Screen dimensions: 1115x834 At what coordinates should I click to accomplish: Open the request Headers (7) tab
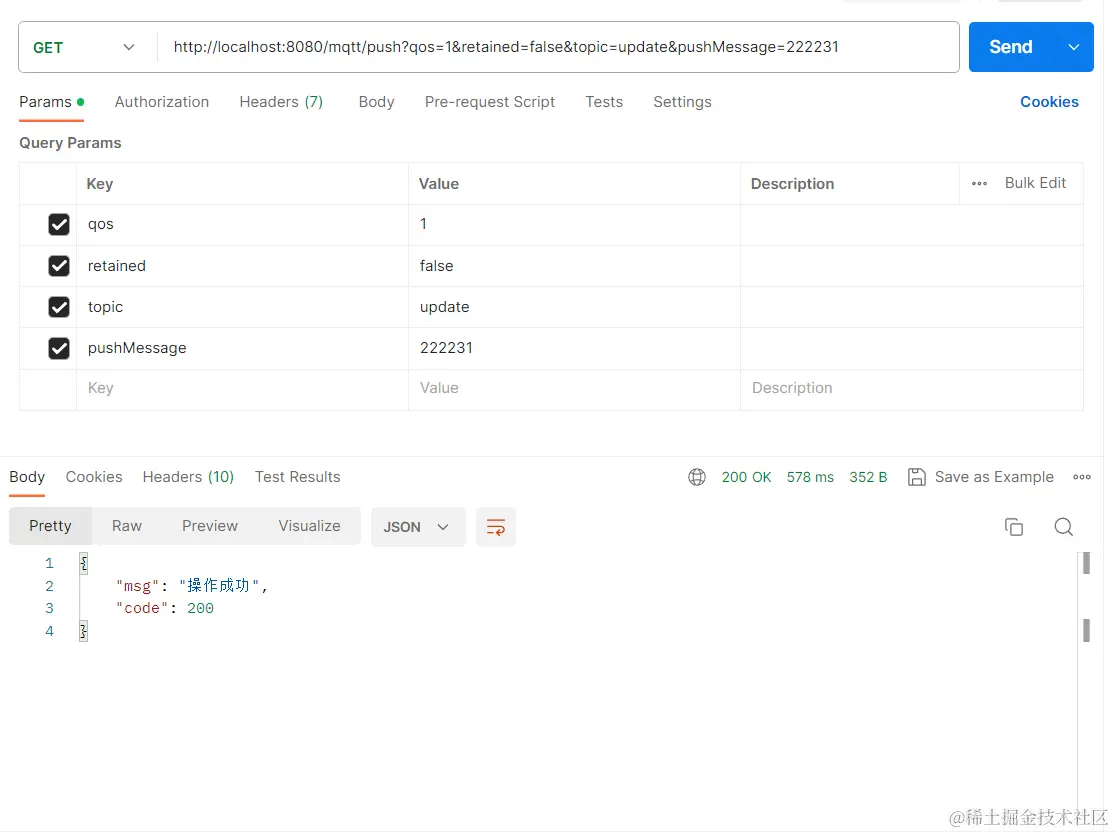(281, 102)
